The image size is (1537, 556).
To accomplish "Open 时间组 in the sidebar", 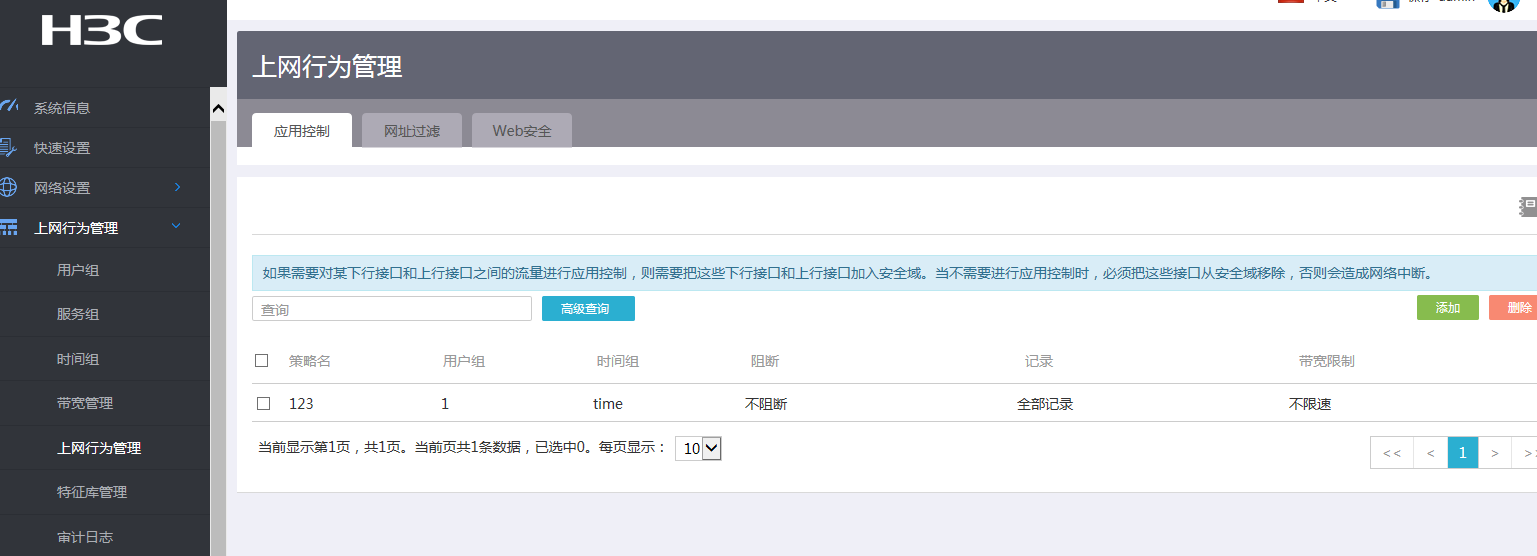I will click(78, 359).
